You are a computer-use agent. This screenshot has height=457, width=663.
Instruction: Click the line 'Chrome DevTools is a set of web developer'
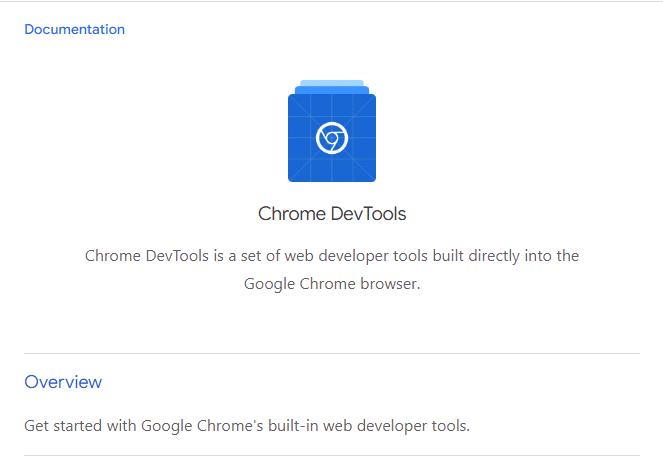pyautogui.click(x=332, y=256)
